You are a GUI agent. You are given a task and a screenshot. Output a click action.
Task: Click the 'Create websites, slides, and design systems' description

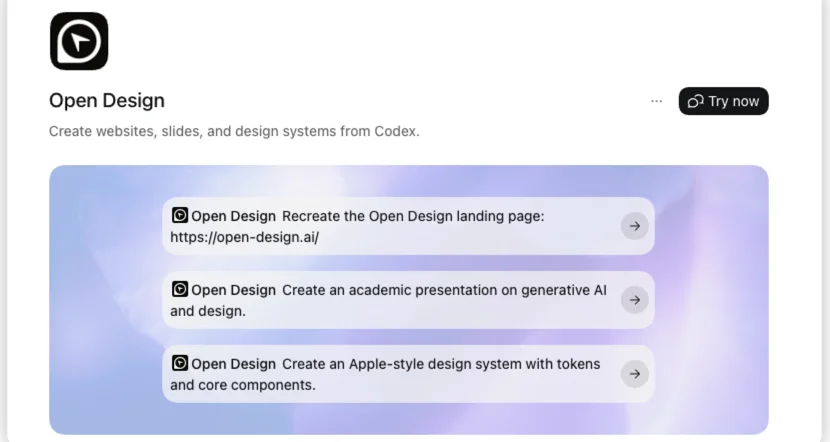(x=234, y=131)
